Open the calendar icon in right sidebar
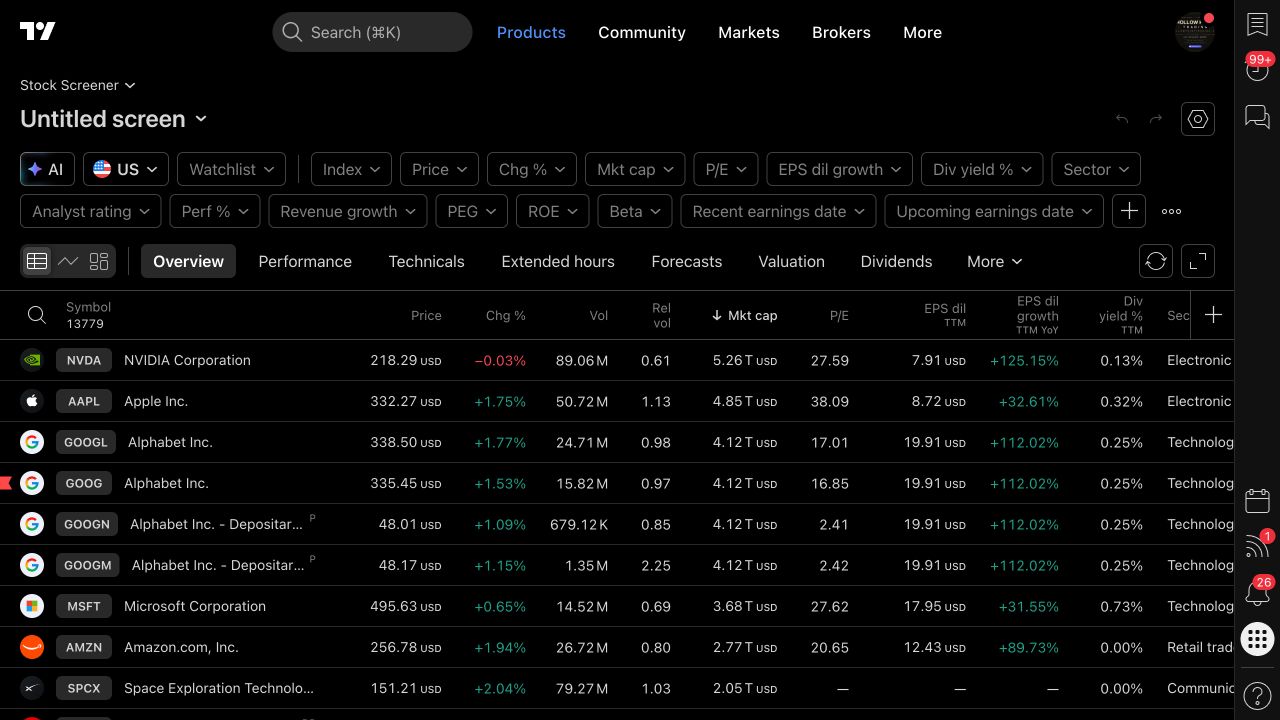 click(1257, 501)
